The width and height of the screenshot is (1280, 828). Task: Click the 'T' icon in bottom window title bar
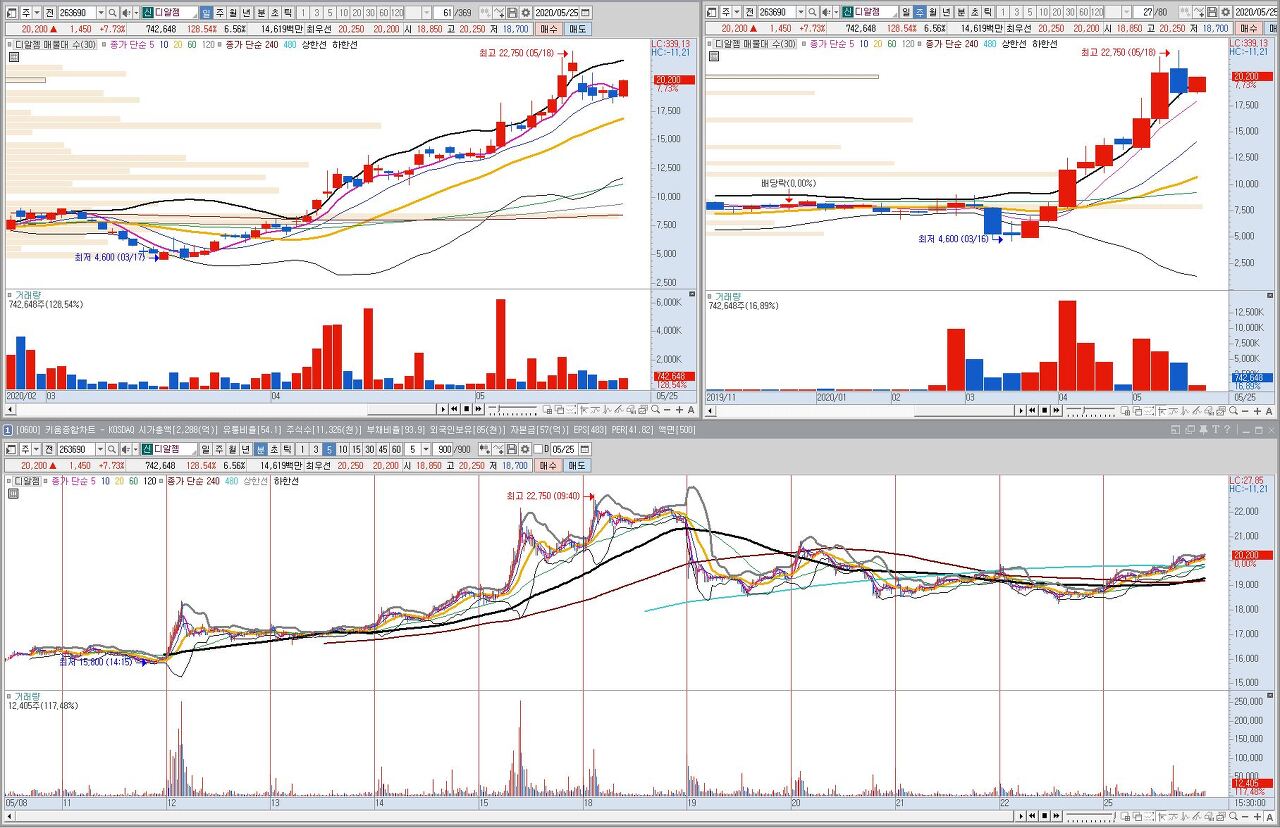[1215, 429]
